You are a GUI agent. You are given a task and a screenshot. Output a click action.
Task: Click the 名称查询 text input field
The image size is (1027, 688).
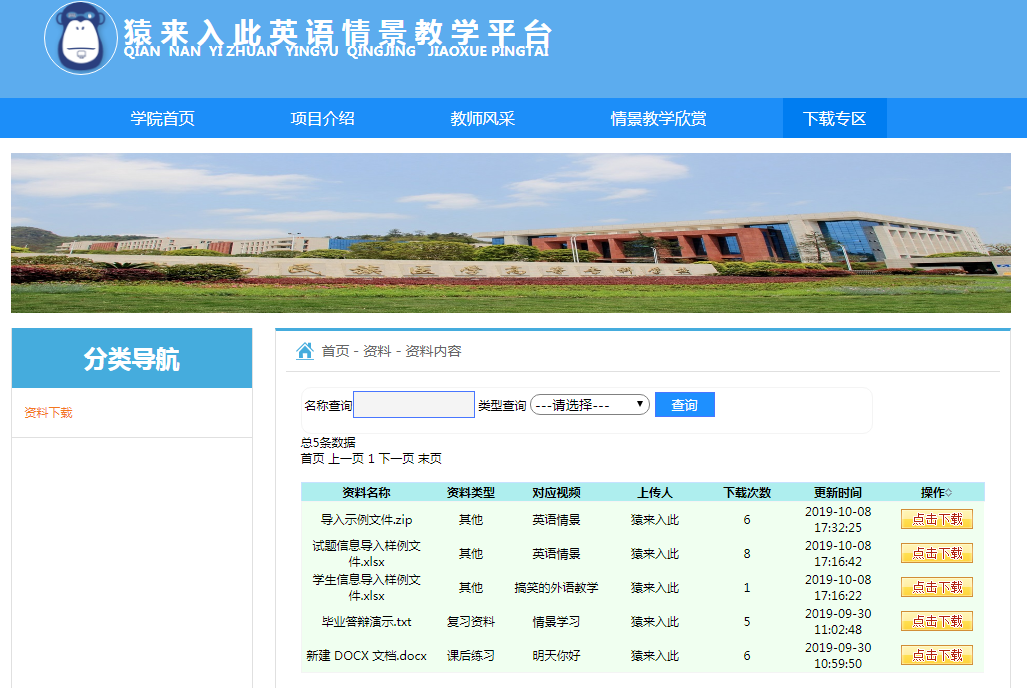tap(414, 405)
